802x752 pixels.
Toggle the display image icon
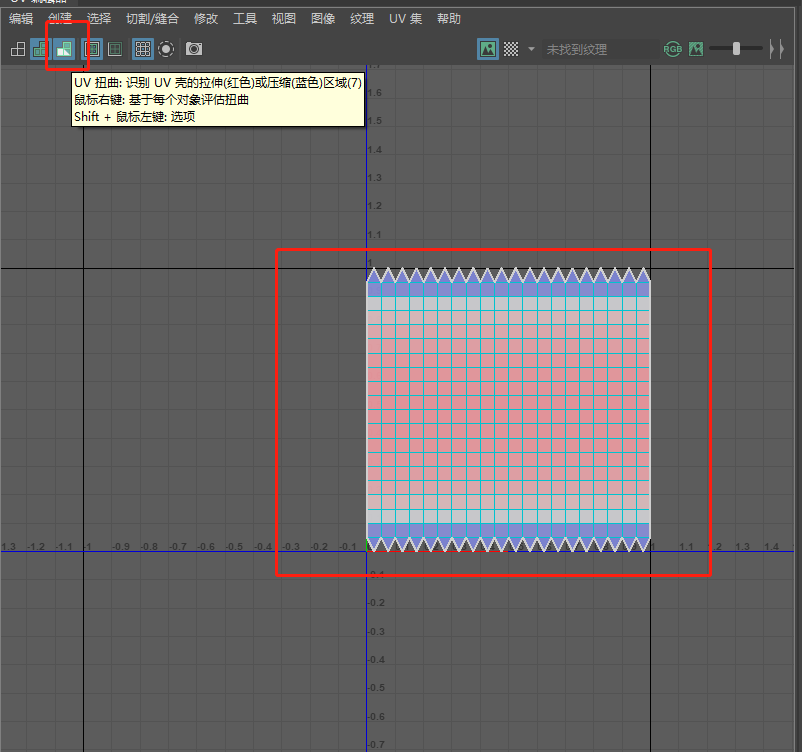(488, 49)
